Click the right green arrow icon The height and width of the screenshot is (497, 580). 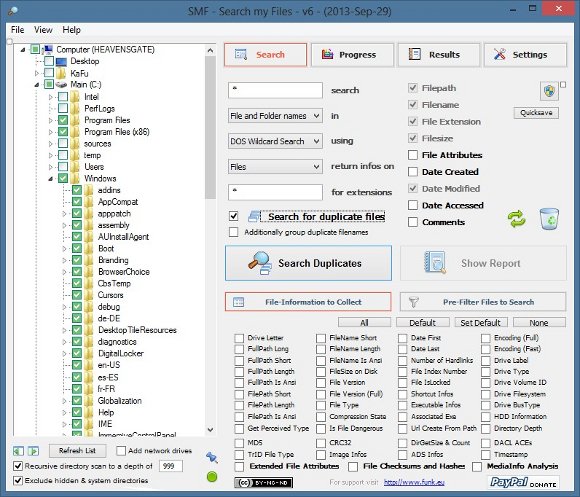[x=33, y=451]
